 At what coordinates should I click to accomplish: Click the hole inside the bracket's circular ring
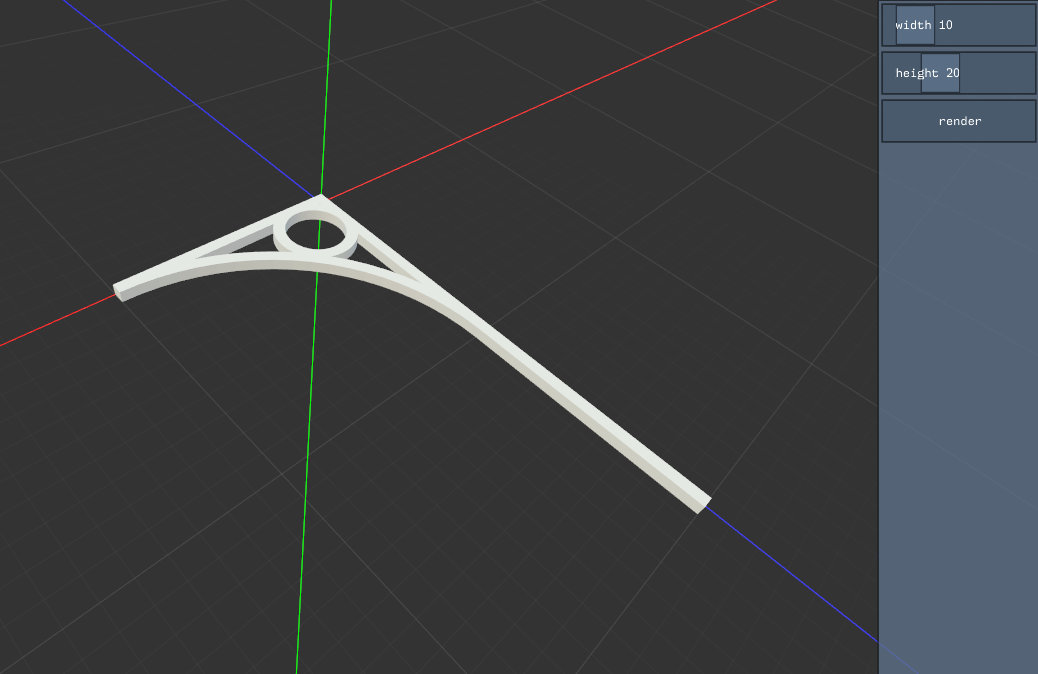pos(318,232)
